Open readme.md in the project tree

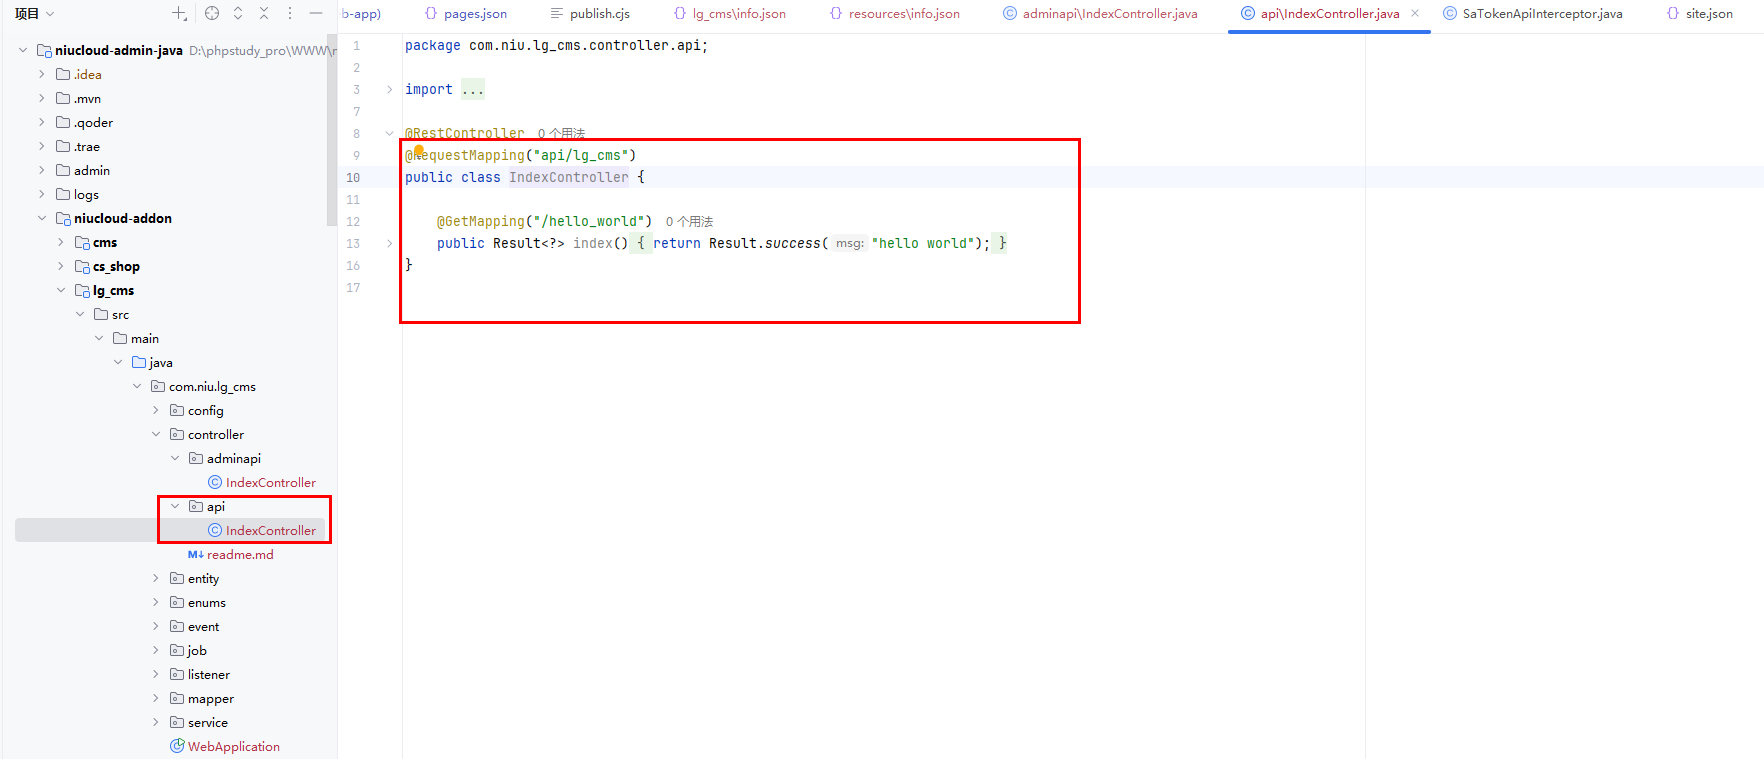point(239,554)
